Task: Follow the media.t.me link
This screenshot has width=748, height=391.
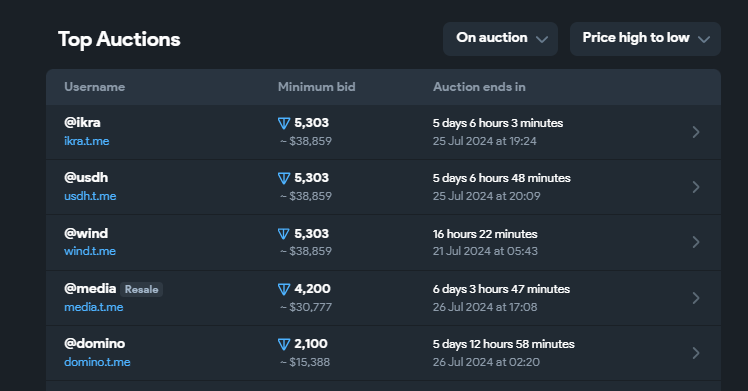Action: click(x=94, y=307)
